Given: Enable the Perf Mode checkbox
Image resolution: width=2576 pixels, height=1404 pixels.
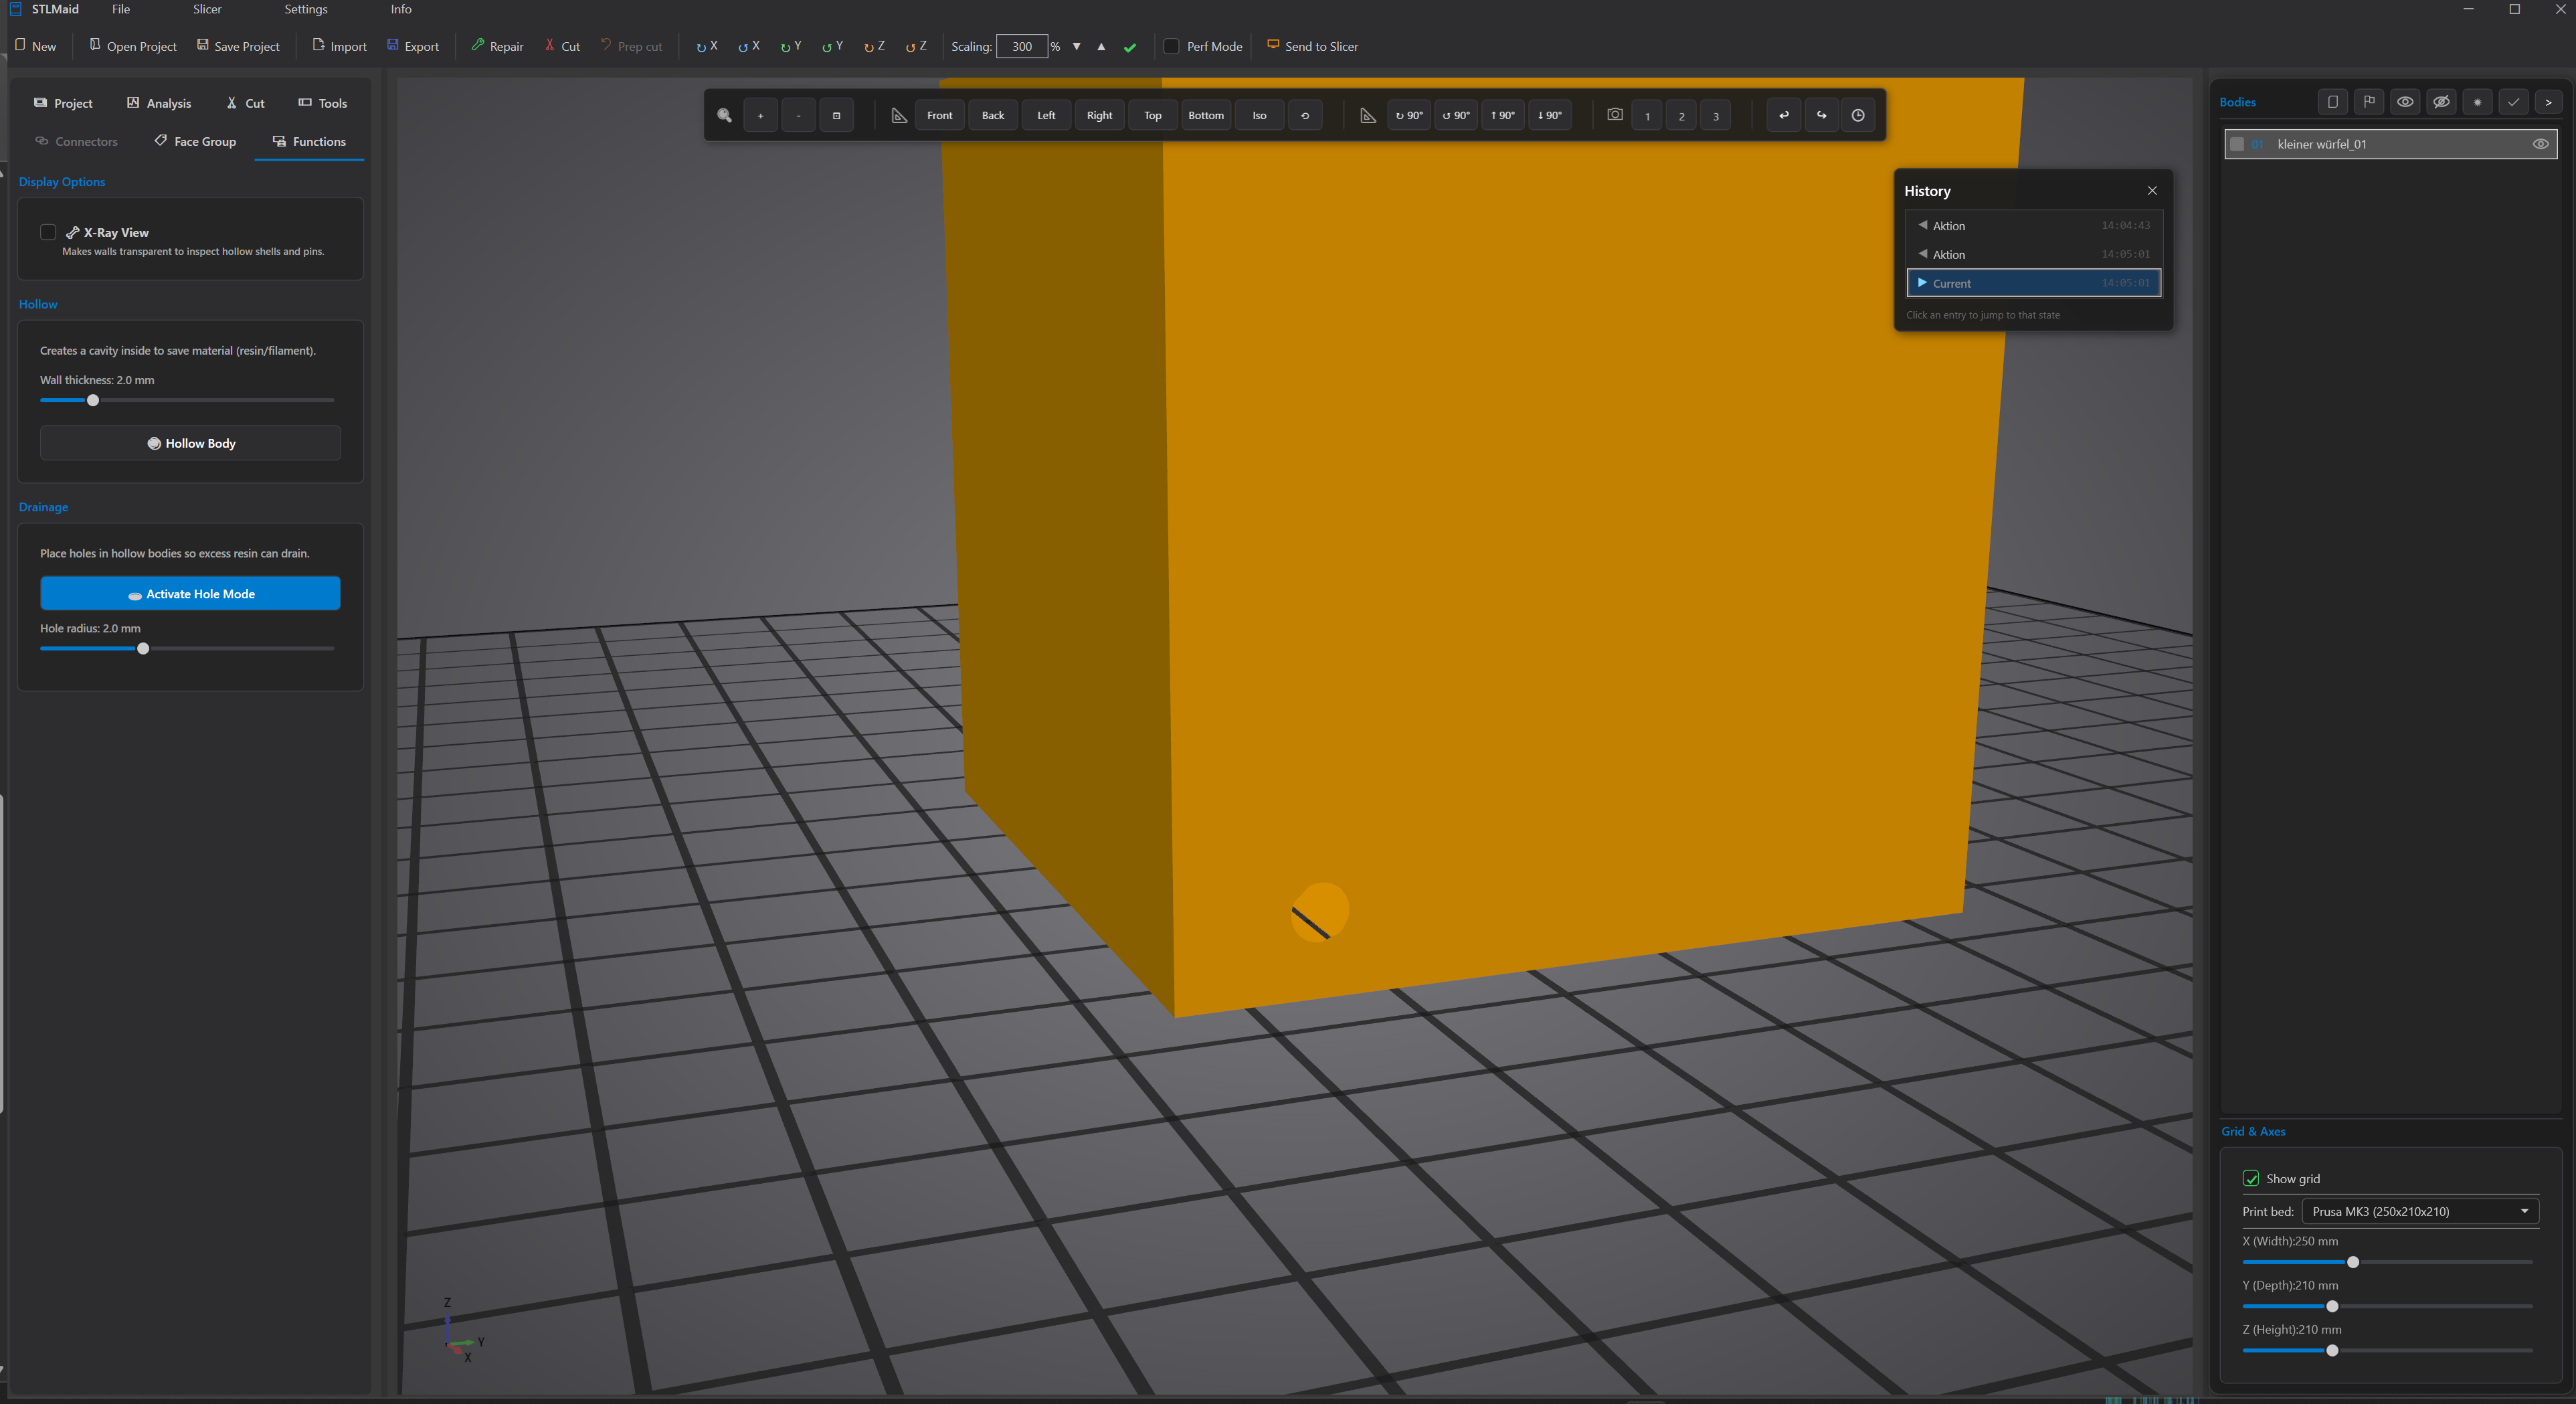Looking at the screenshot, I should [x=1171, y=46].
